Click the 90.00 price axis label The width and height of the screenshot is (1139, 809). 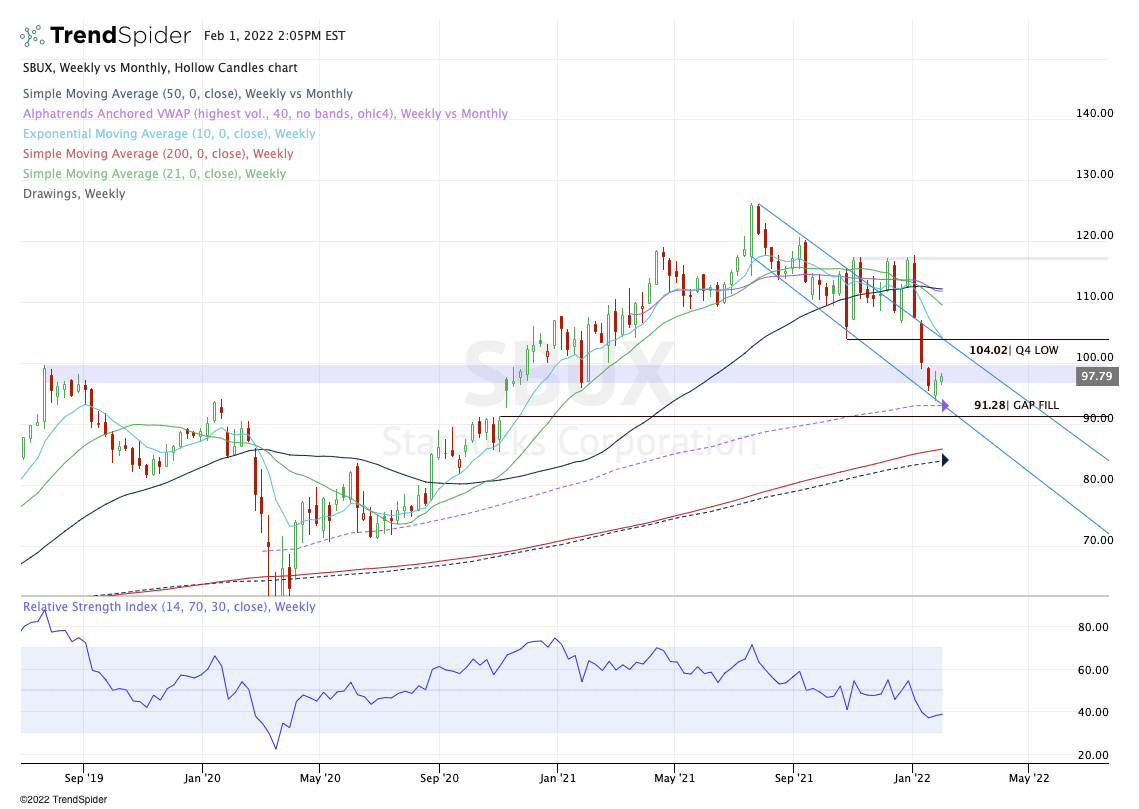(x=1098, y=418)
